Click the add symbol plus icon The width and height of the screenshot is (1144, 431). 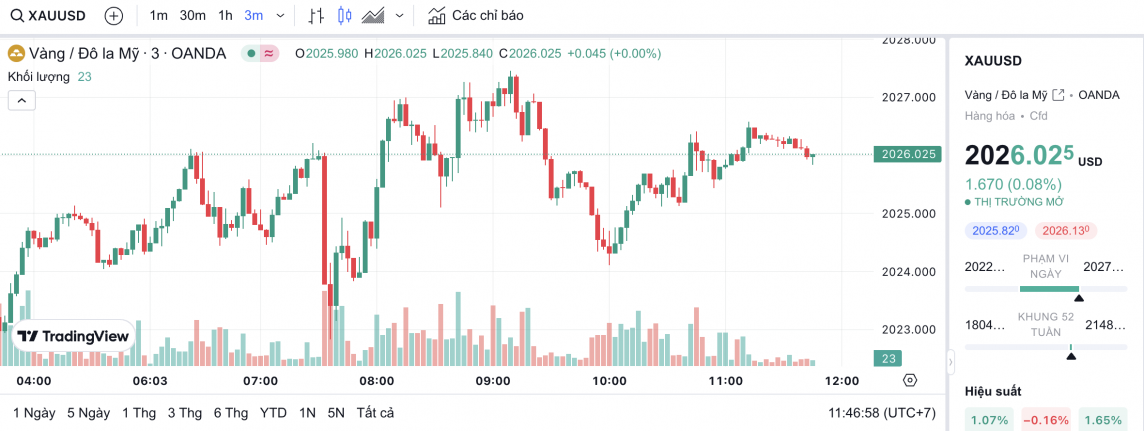coord(114,16)
